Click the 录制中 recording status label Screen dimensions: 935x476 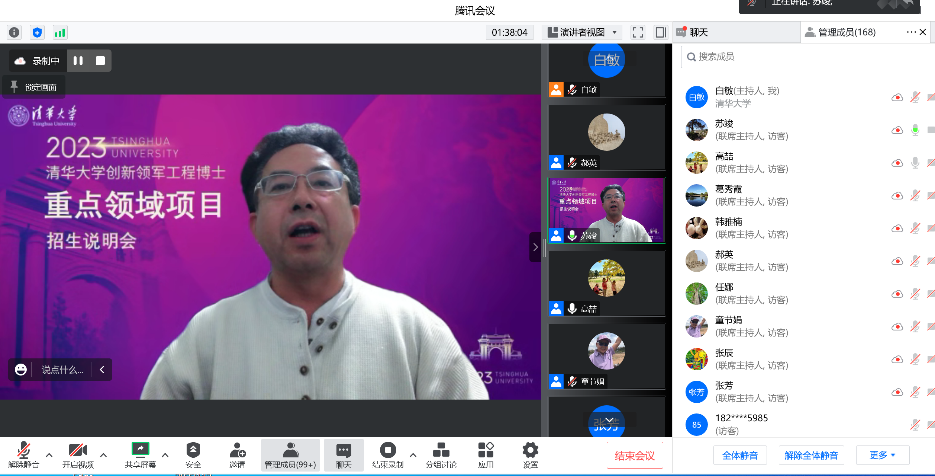pyautogui.click(x=45, y=61)
